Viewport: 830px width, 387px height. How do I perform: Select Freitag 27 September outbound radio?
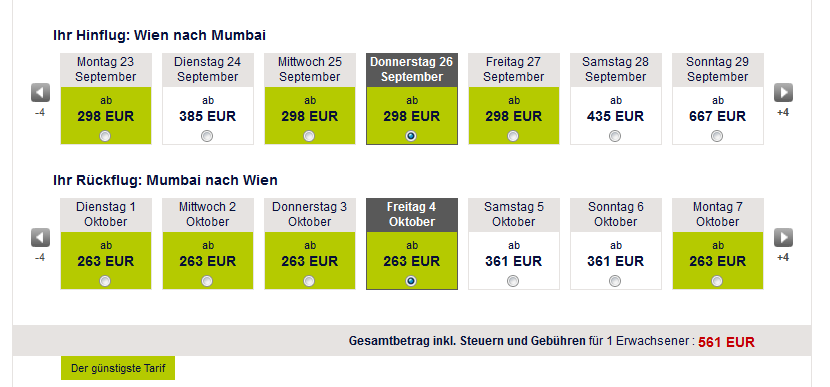click(x=513, y=136)
